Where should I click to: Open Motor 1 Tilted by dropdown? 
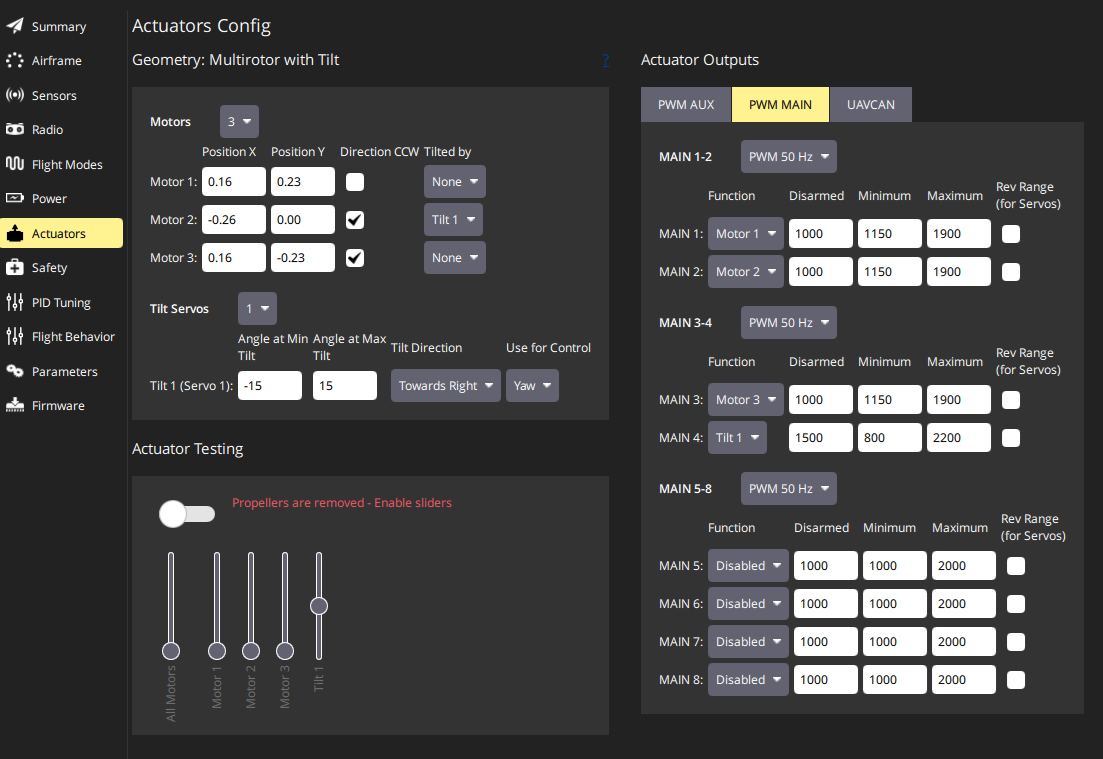[x=454, y=182]
